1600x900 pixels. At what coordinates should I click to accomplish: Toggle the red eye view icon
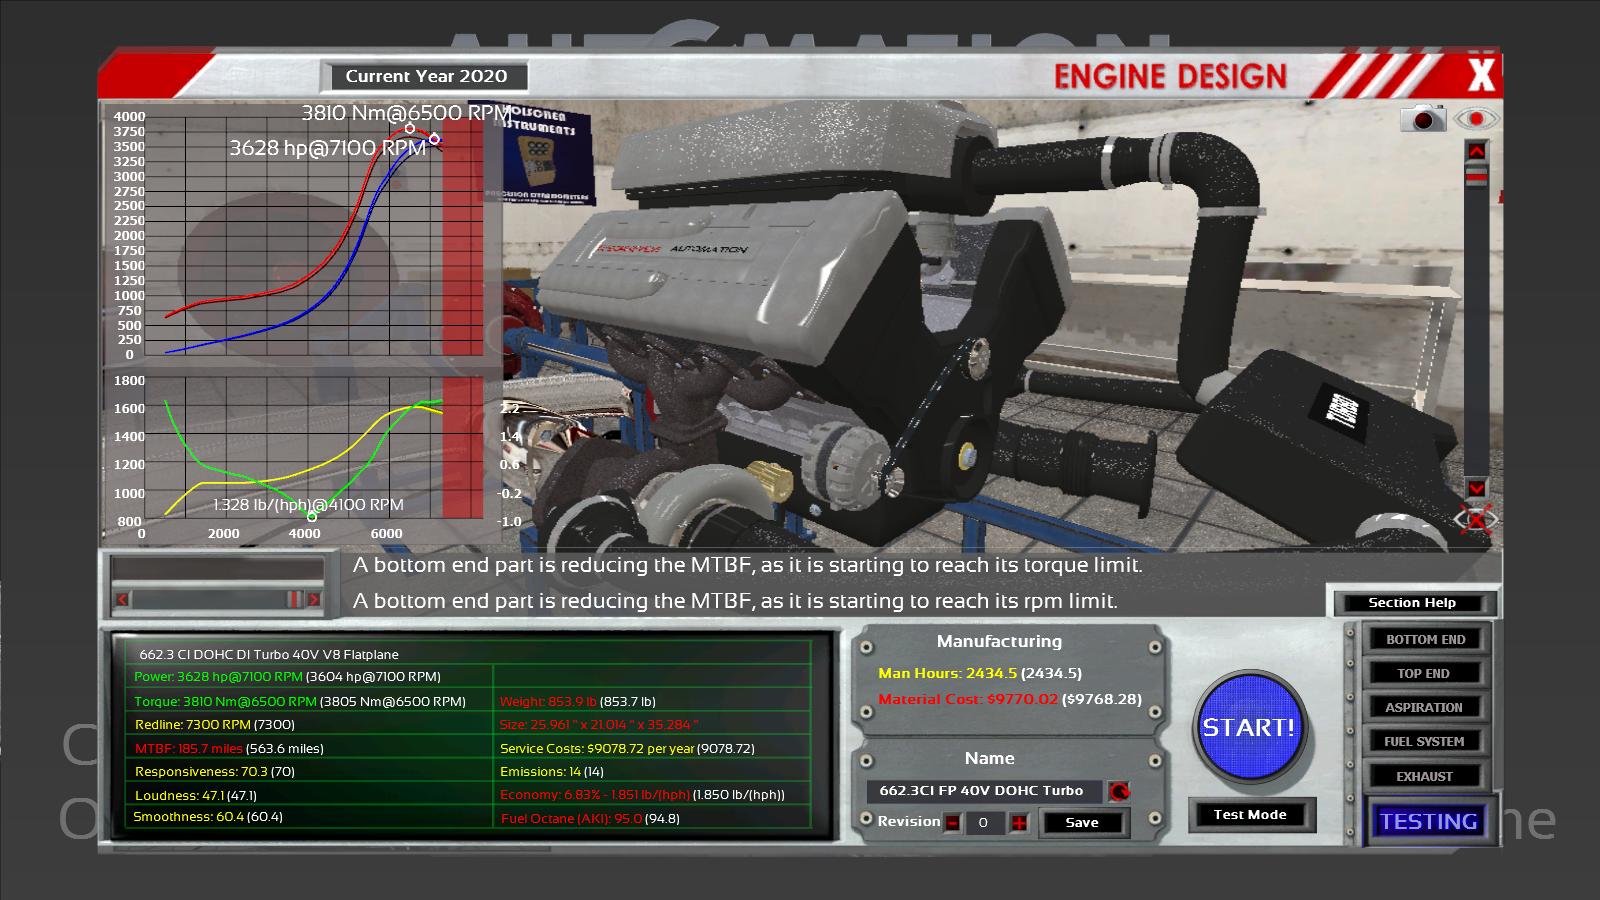tap(1477, 119)
